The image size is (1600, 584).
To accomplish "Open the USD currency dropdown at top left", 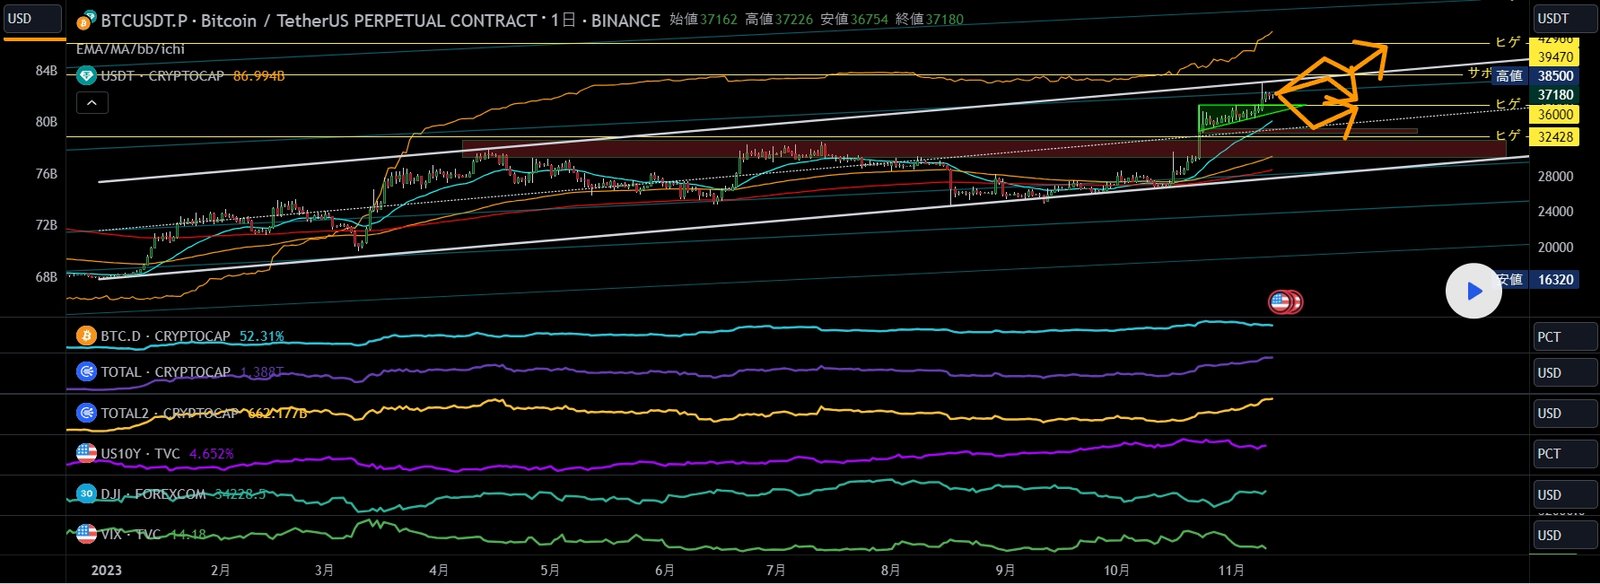I will (32, 19).
